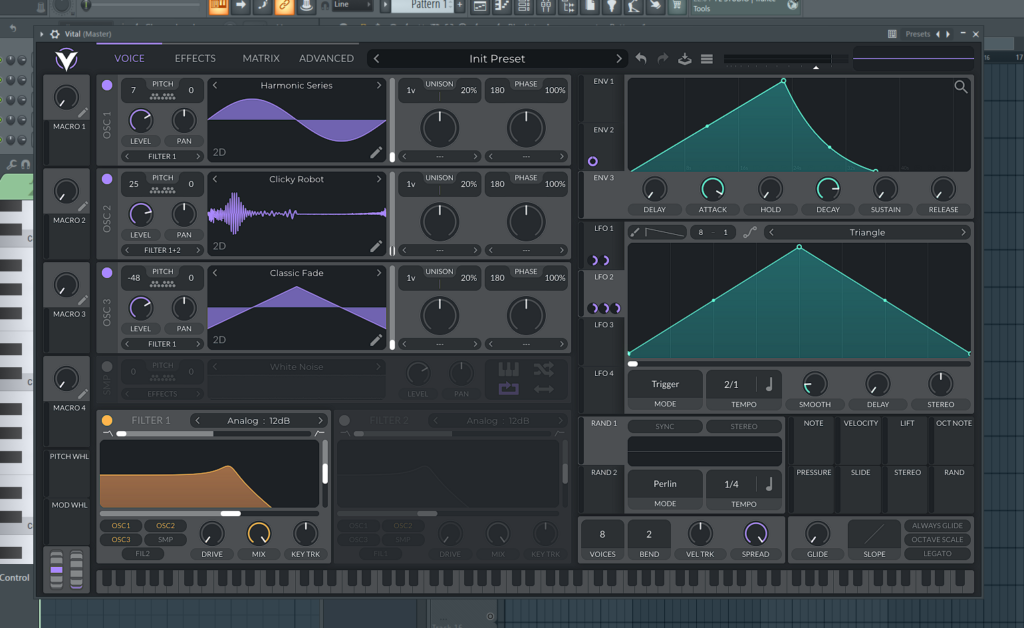Switch to the ADVANCED tab
The height and width of the screenshot is (628, 1024).
coord(327,59)
